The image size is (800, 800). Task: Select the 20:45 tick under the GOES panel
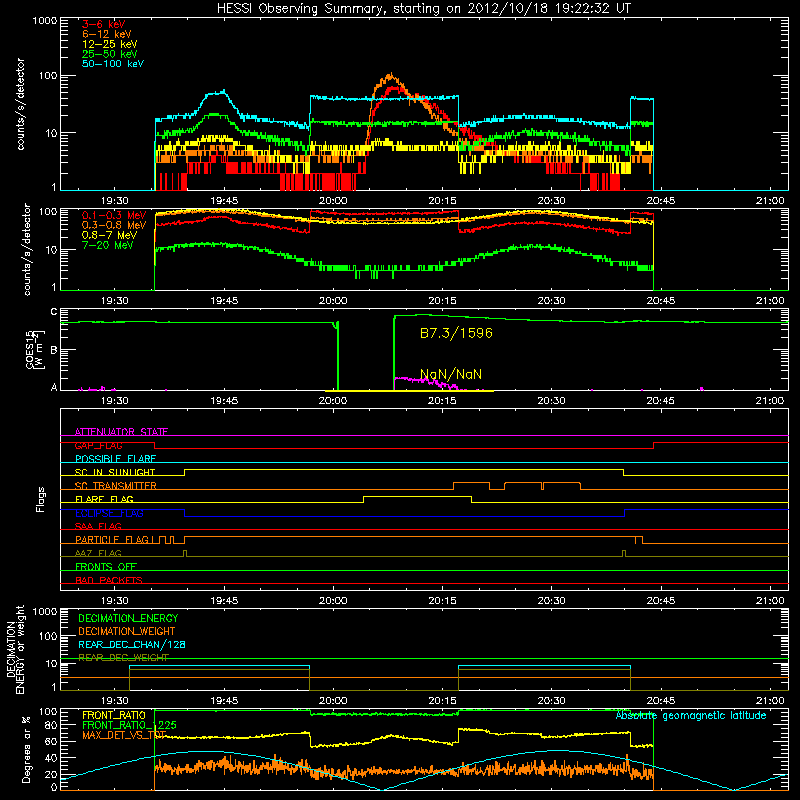[x=661, y=401]
